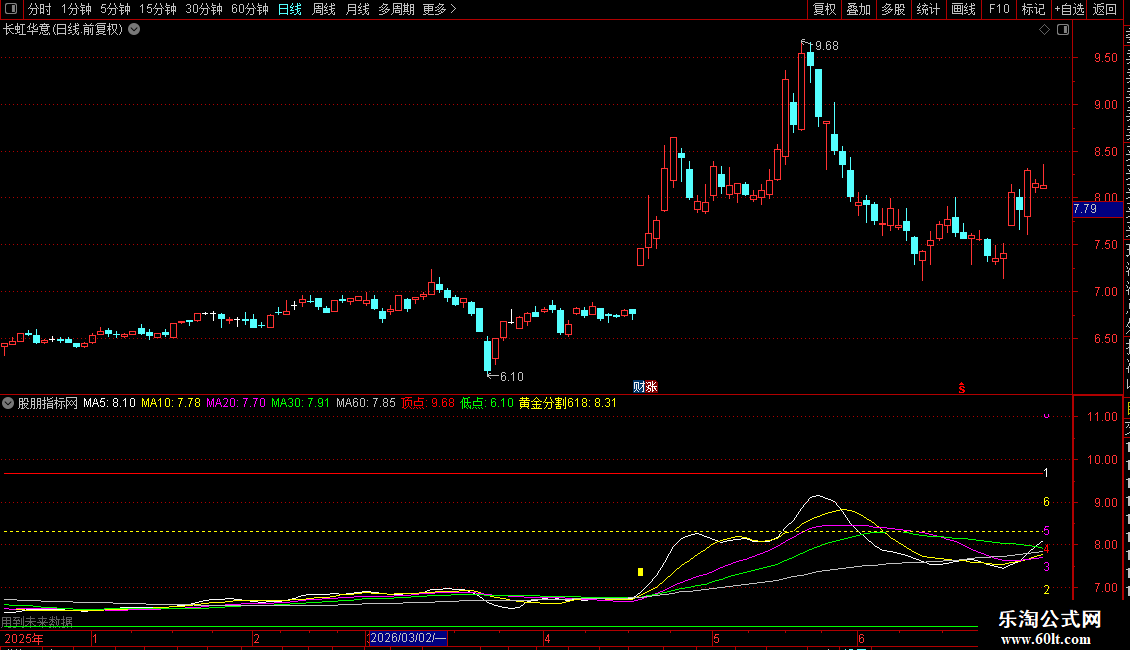Open the 多股 multi-stock view
1130x650 pixels.
(x=893, y=9)
